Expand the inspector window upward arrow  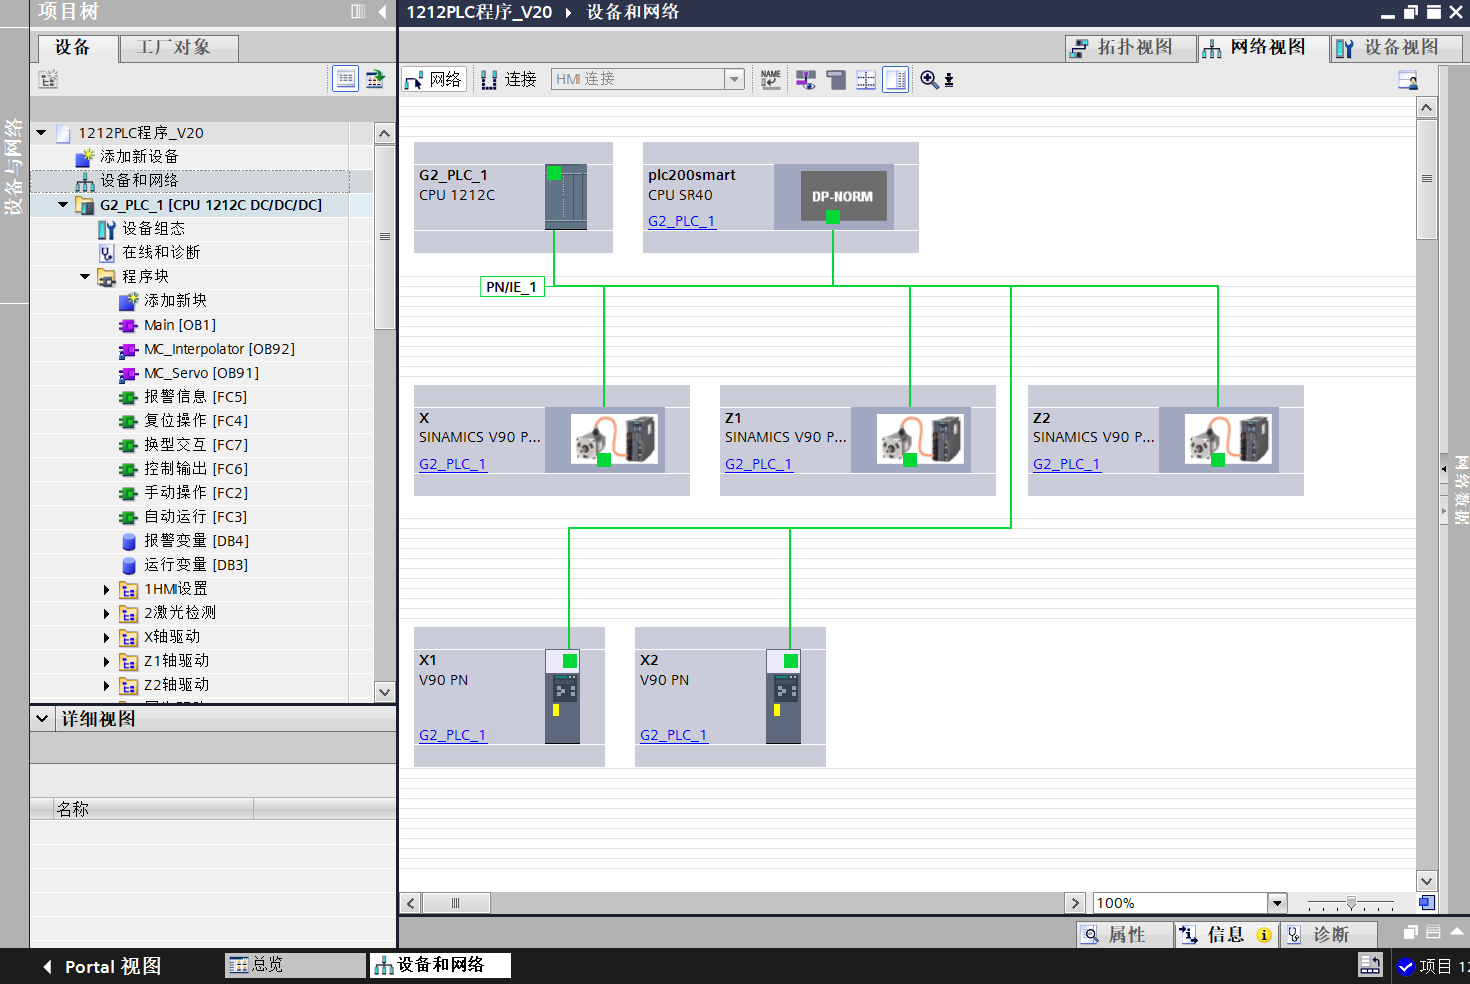(1457, 932)
